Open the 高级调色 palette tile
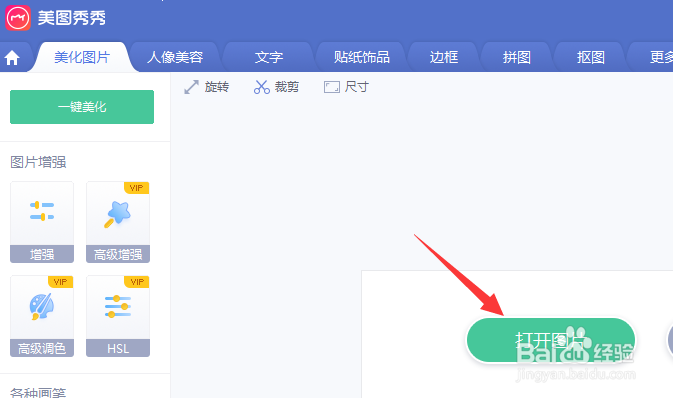673x398 pixels. tap(42, 316)
